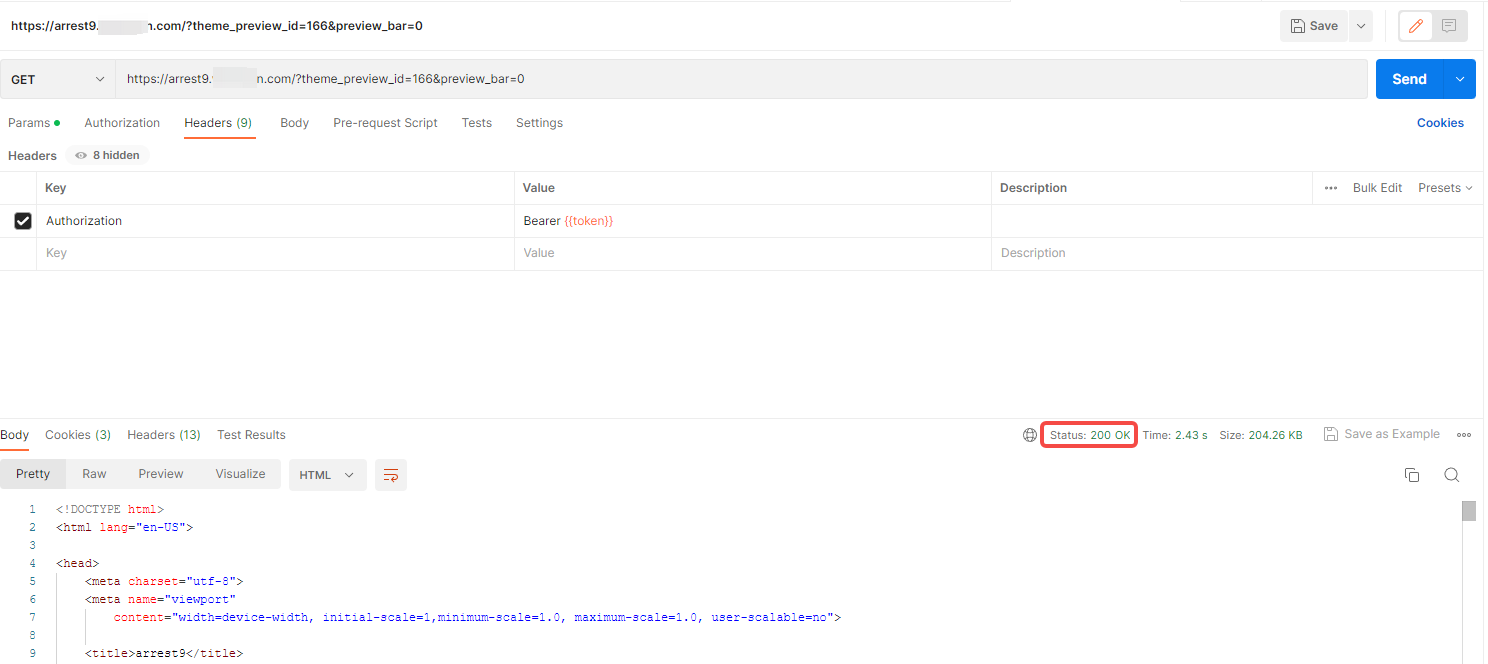Viewport: 1488px width, 664px height.
Task: Switch response view to Raw
Action: point(94,474)
